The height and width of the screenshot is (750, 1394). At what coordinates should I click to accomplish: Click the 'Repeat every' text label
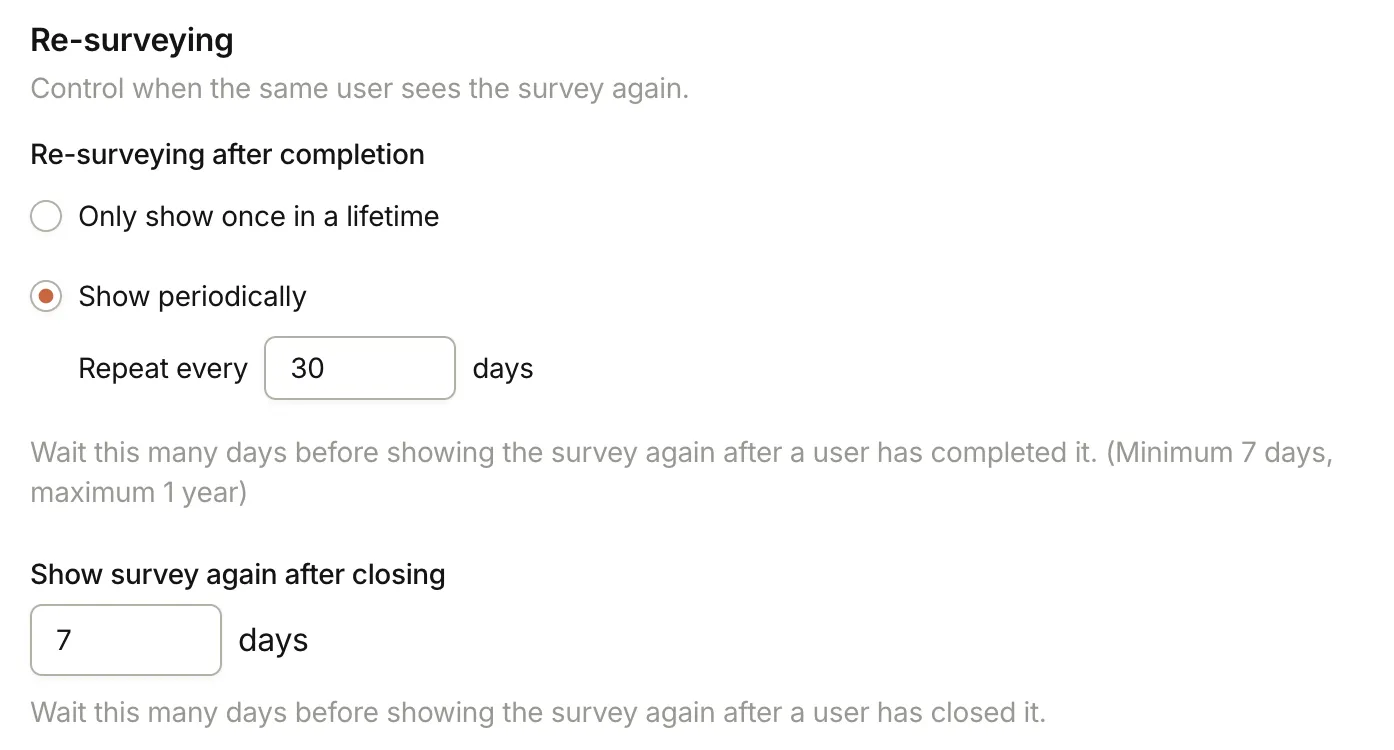click(x=162, y=368)
